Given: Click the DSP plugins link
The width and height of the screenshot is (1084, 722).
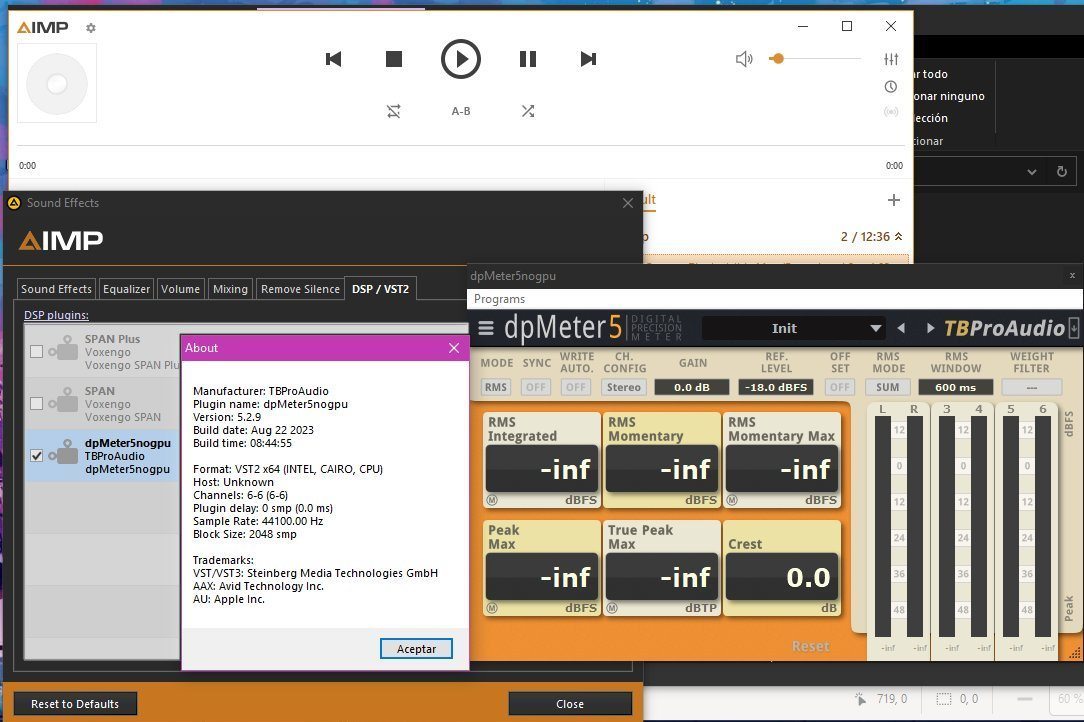Looking at the screenshot, I should (x=56, y=315).
